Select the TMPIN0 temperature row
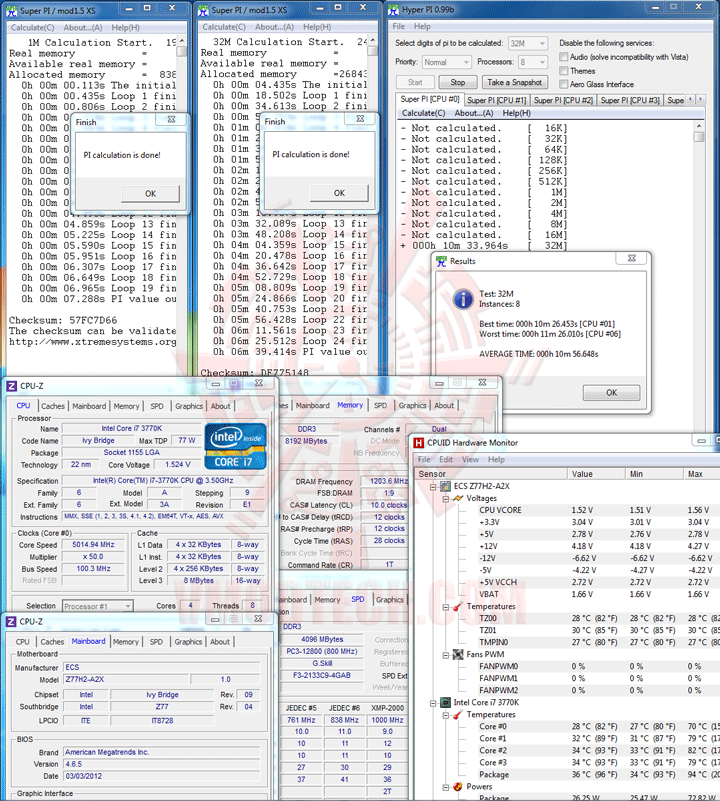The width and height of the screenshot is (720, 801). (x=593, y=642)
